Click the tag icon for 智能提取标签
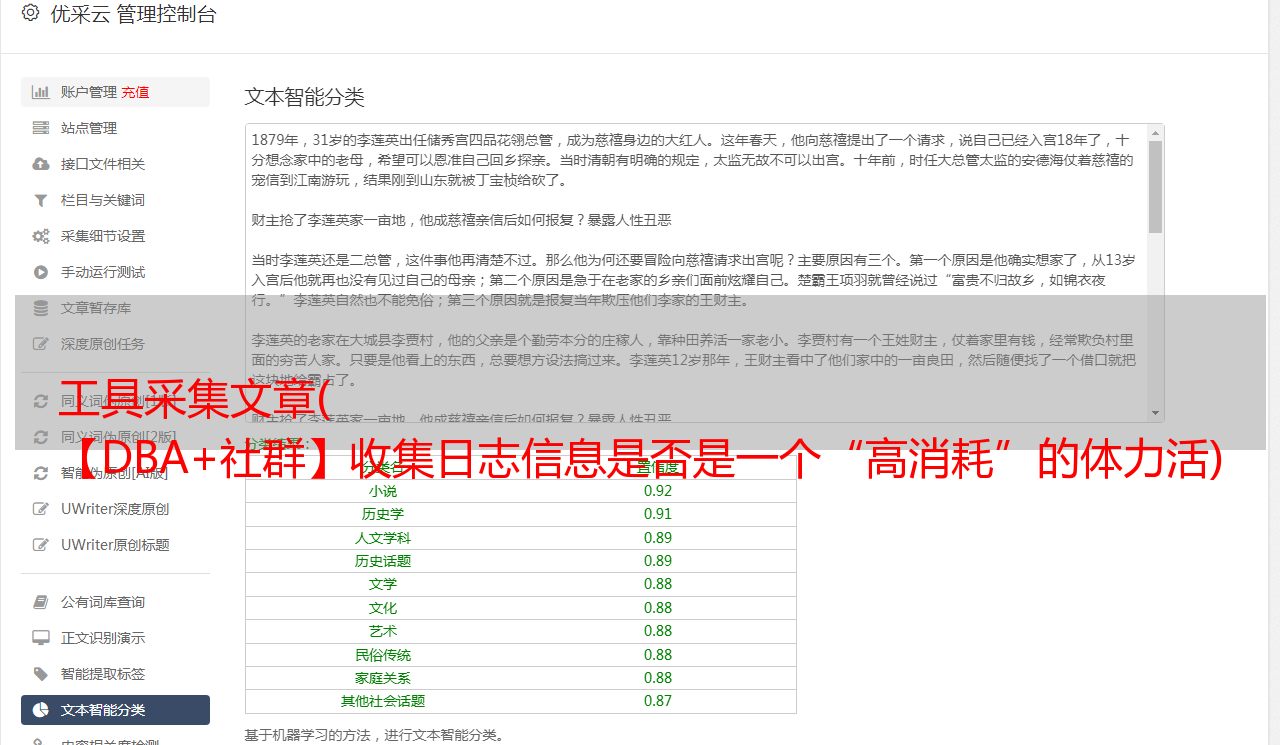The image size is (1280, 745). (41, 674)
